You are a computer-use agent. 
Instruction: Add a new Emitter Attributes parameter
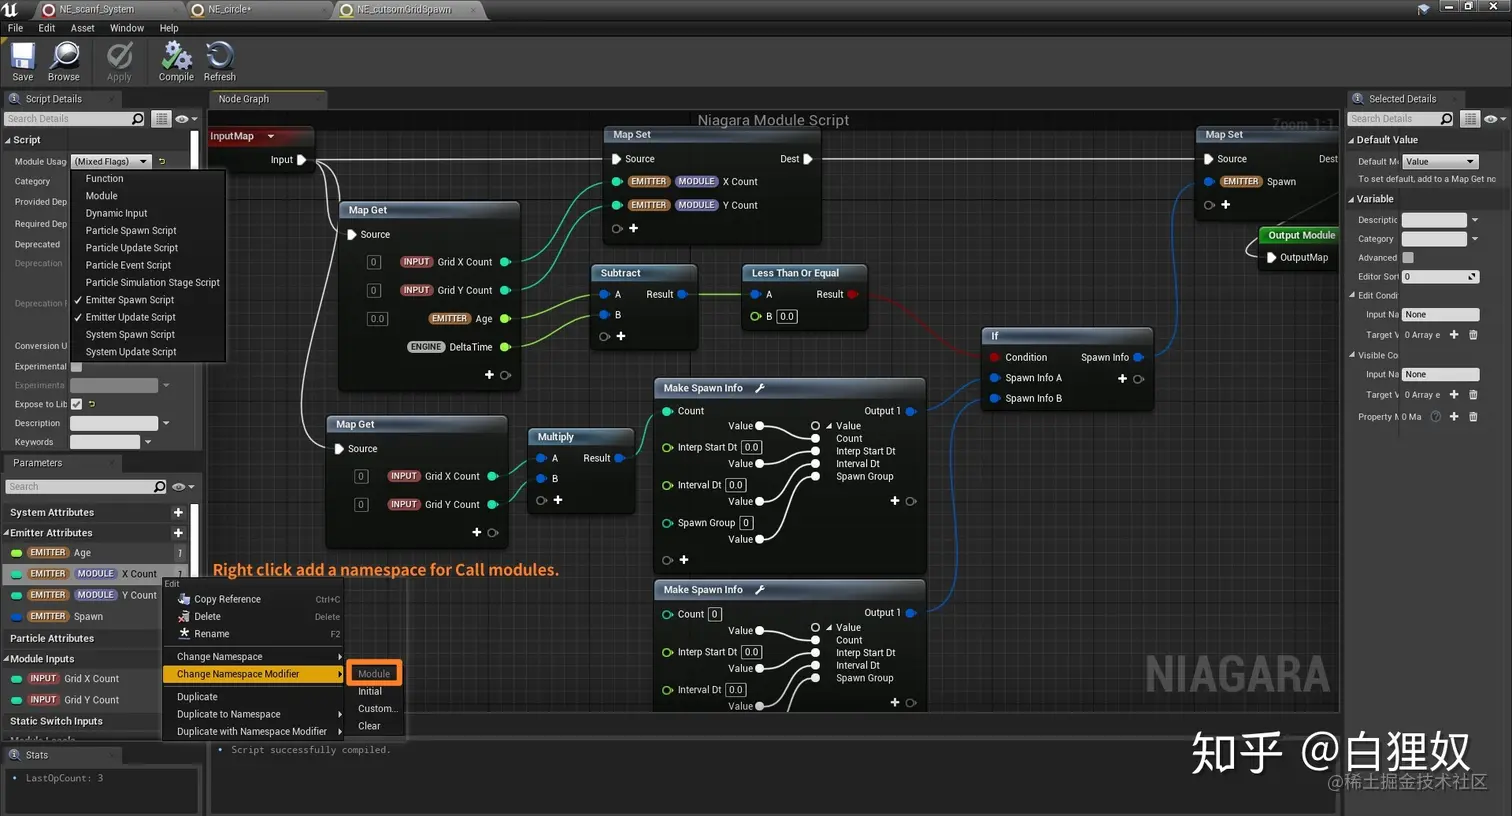pos(178,533)
